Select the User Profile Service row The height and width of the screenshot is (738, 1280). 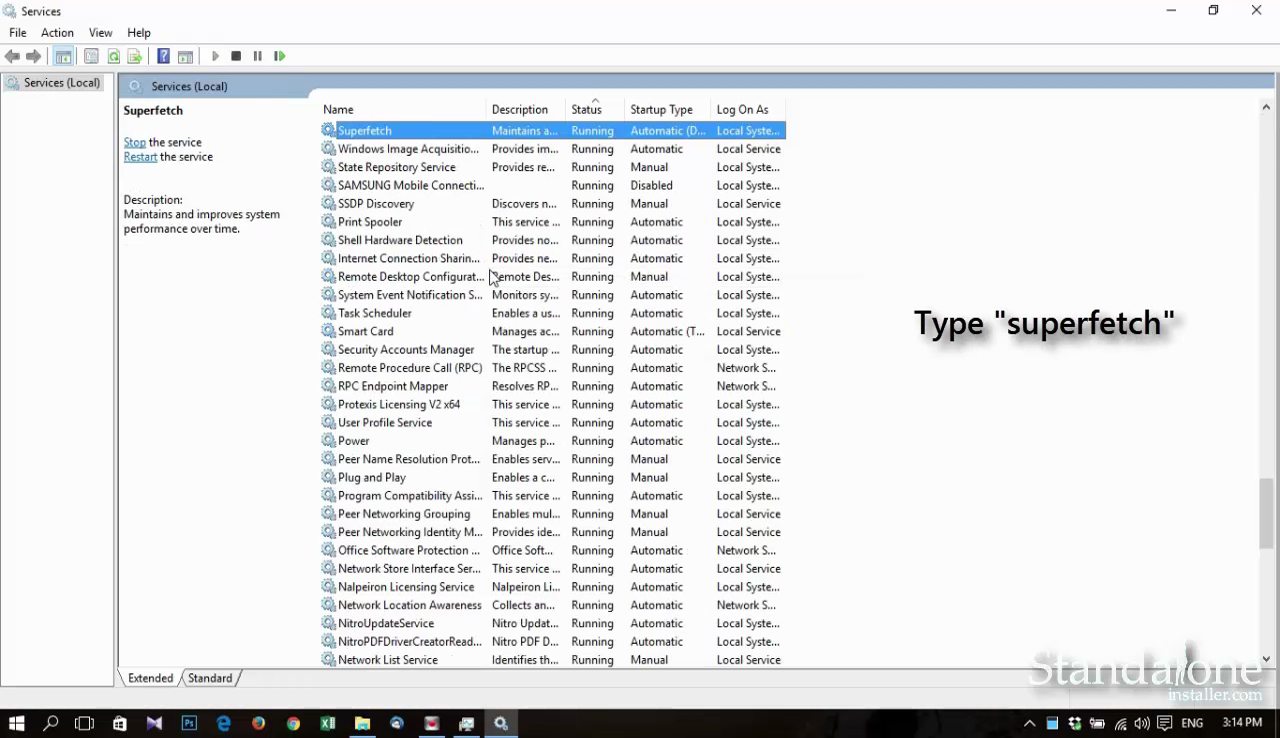(x=553, y=423)
